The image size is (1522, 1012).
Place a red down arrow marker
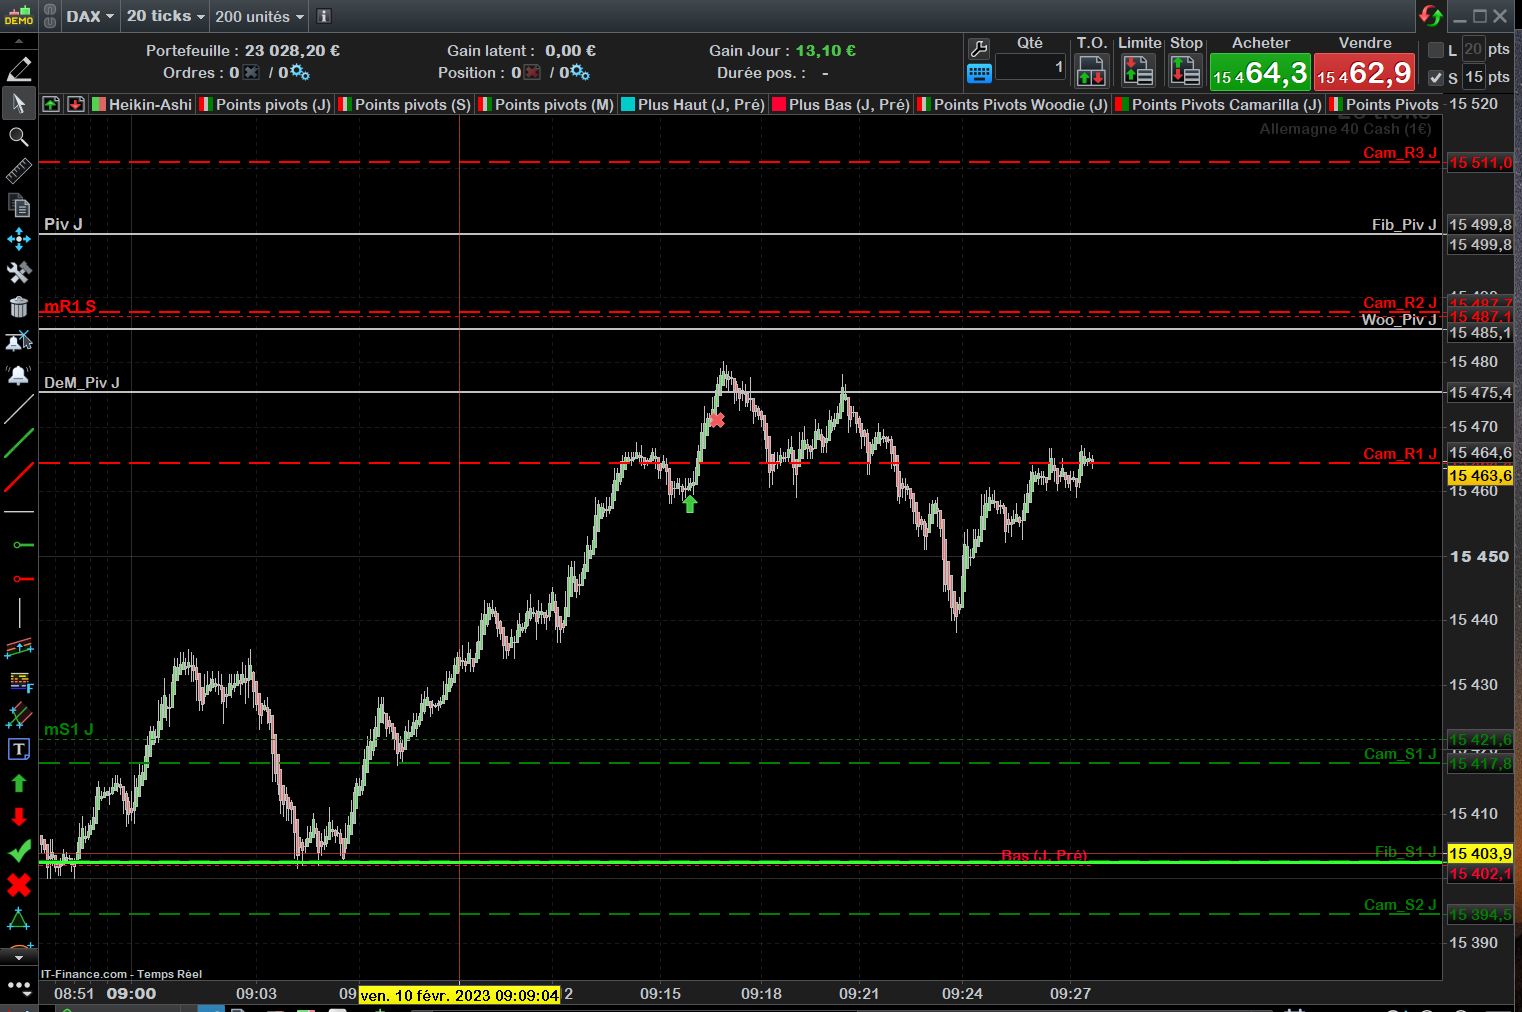pos(18,817)
